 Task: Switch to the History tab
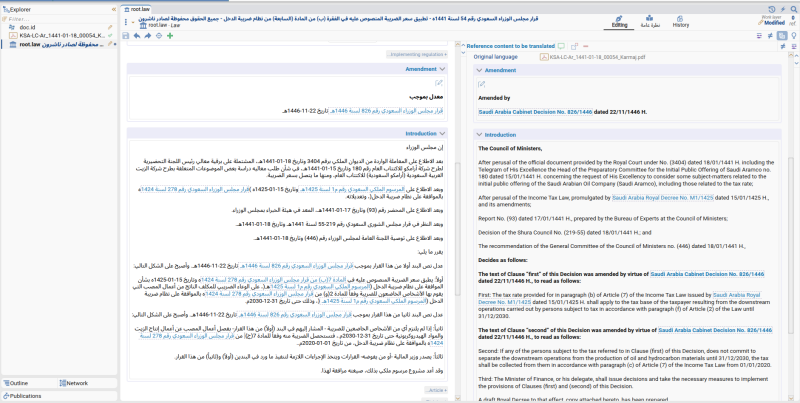681,21
